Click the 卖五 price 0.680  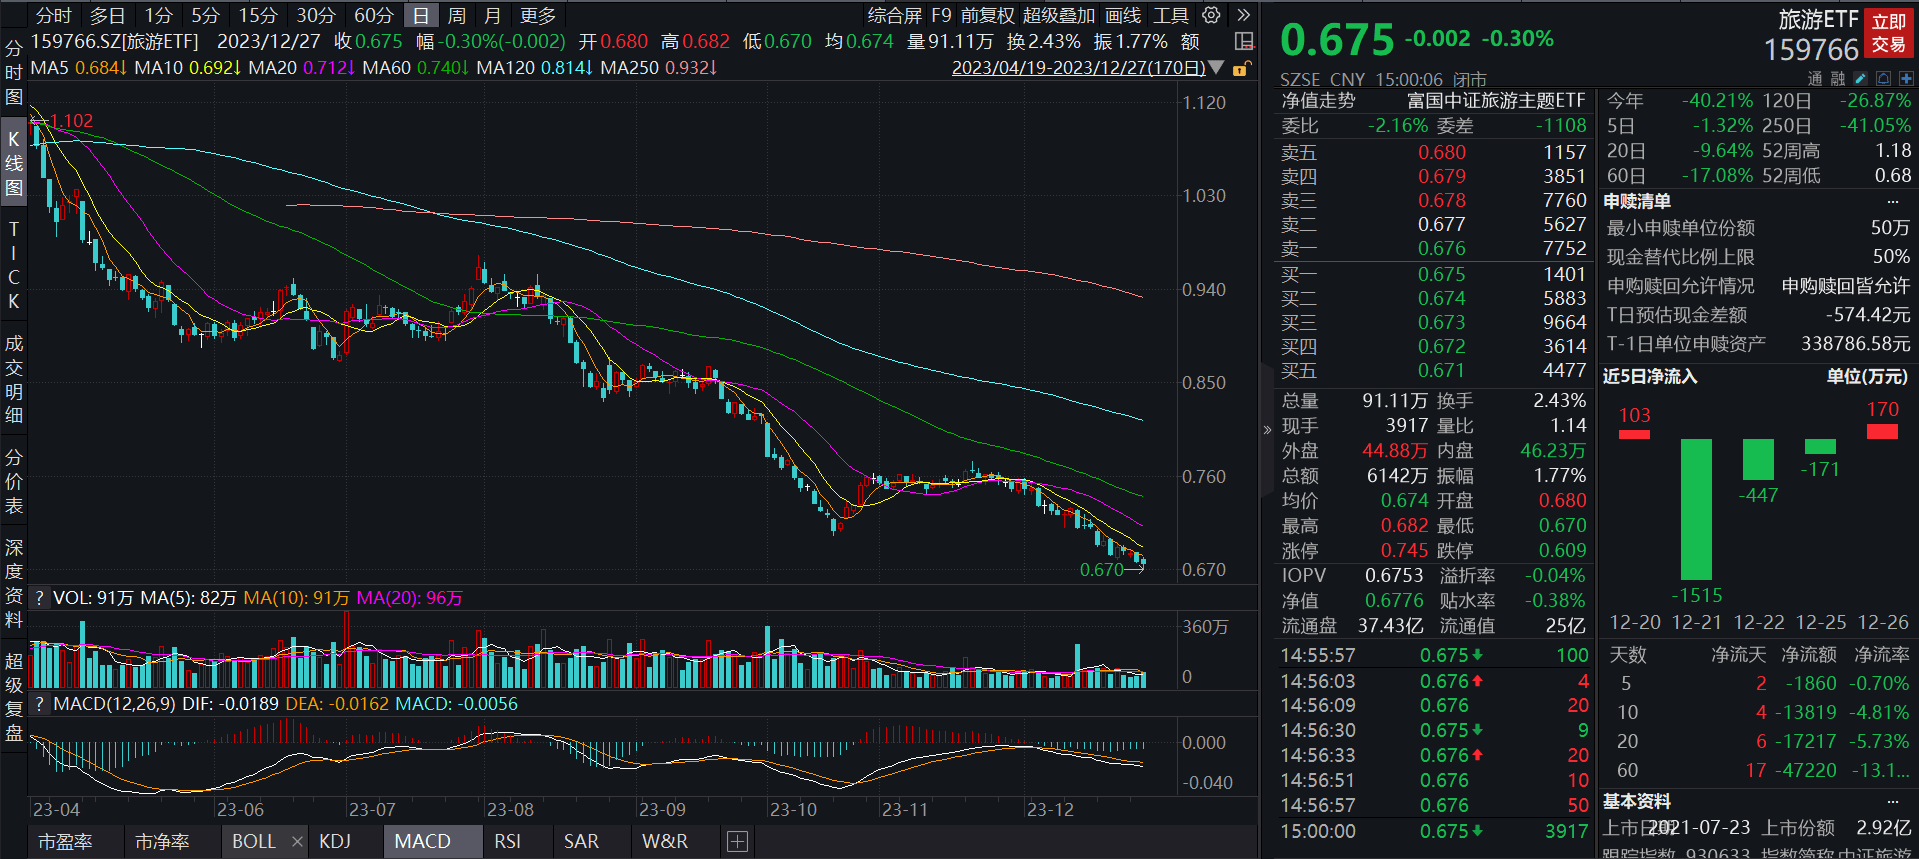pyautogui.click(x=1441, y=152)
